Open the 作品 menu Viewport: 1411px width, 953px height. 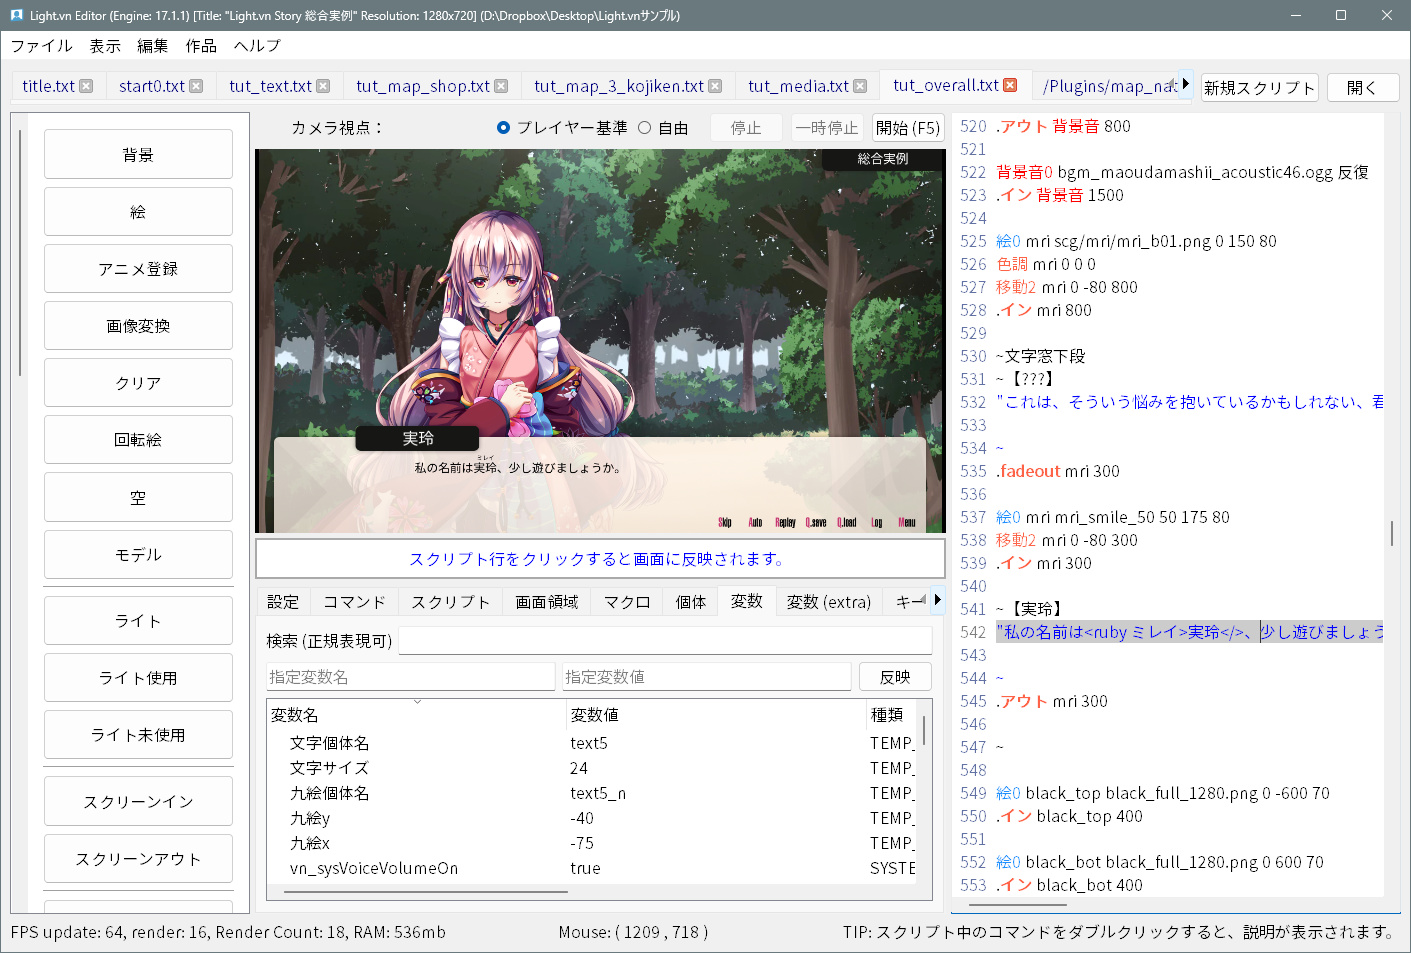click(201, 46)
